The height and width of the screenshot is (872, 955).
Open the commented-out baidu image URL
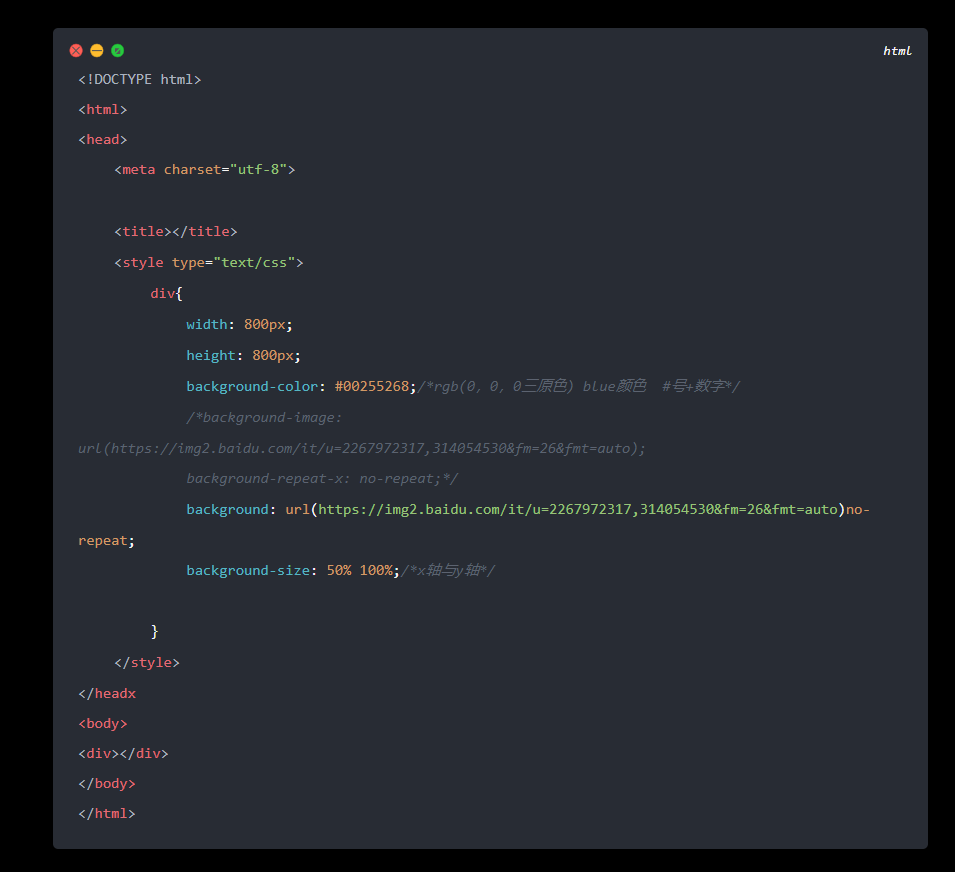click(362, 448)
